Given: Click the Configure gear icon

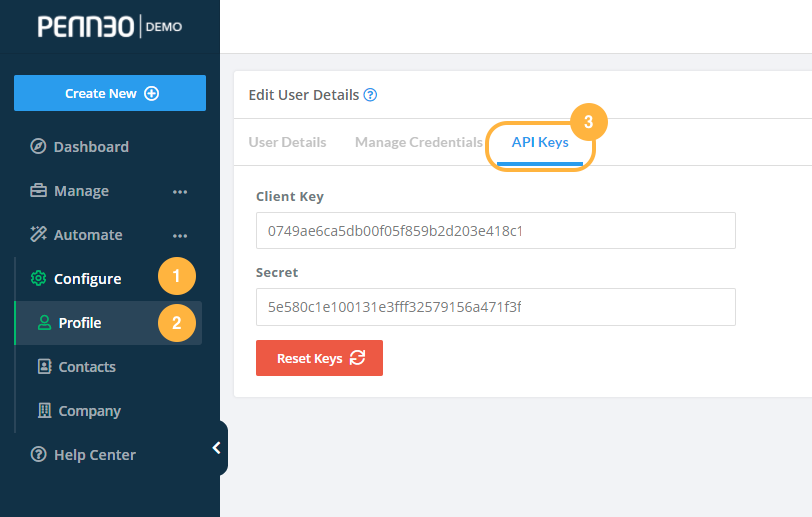Looking at the screenshot, I should 38,279.
